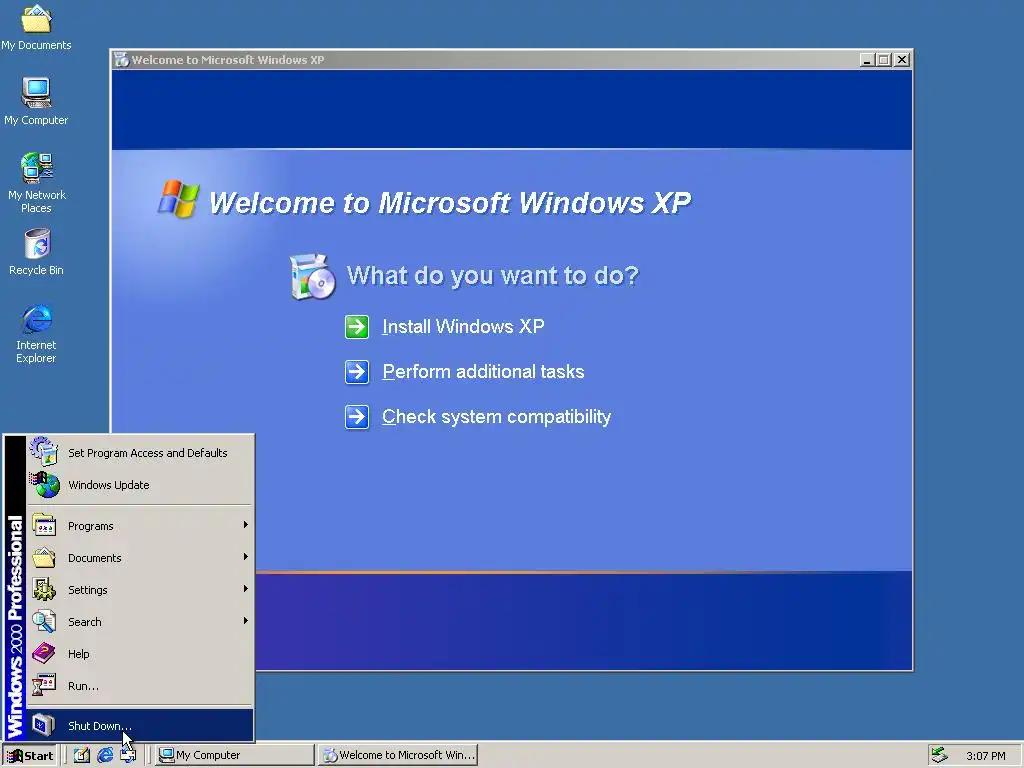Click the third quick launch icon
1024x768 pixels.
tap(128, 755)
